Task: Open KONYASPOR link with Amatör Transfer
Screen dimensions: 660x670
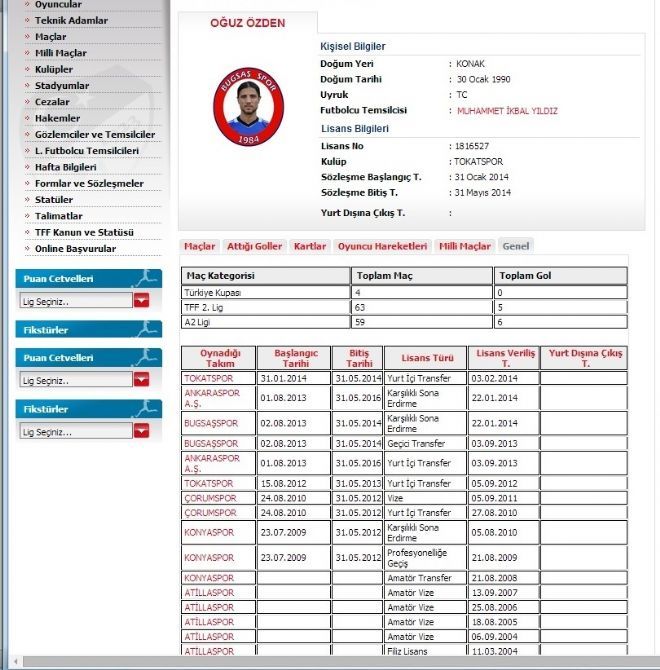Action: (209, 578)
